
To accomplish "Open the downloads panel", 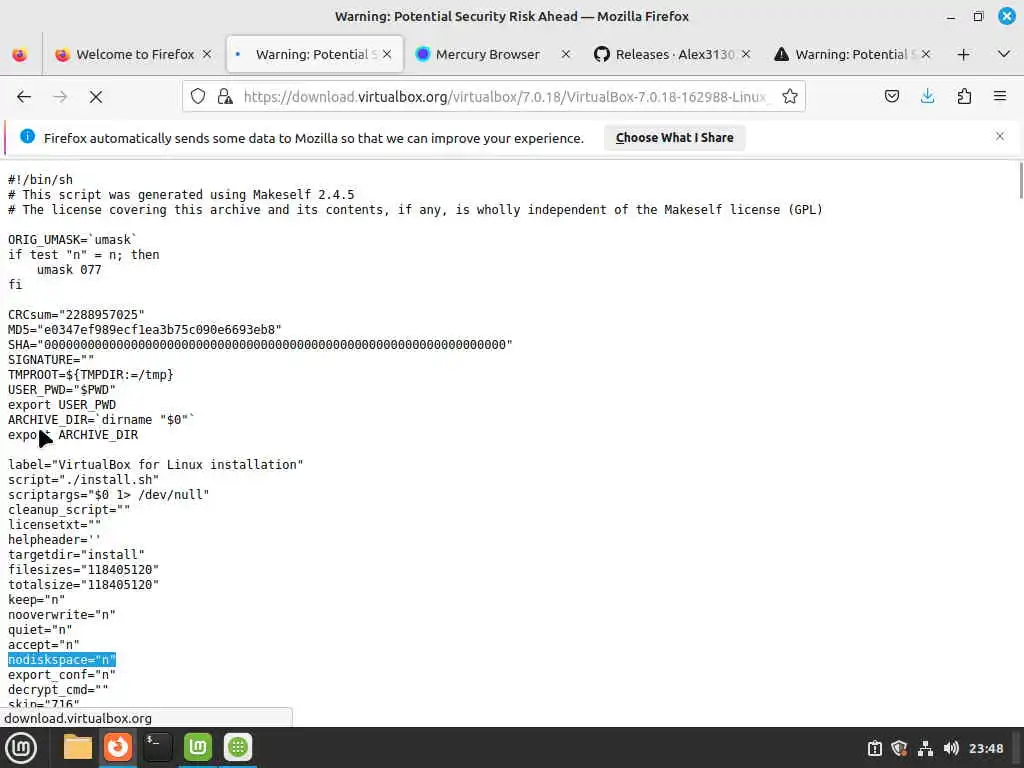I will click(927, 97).
